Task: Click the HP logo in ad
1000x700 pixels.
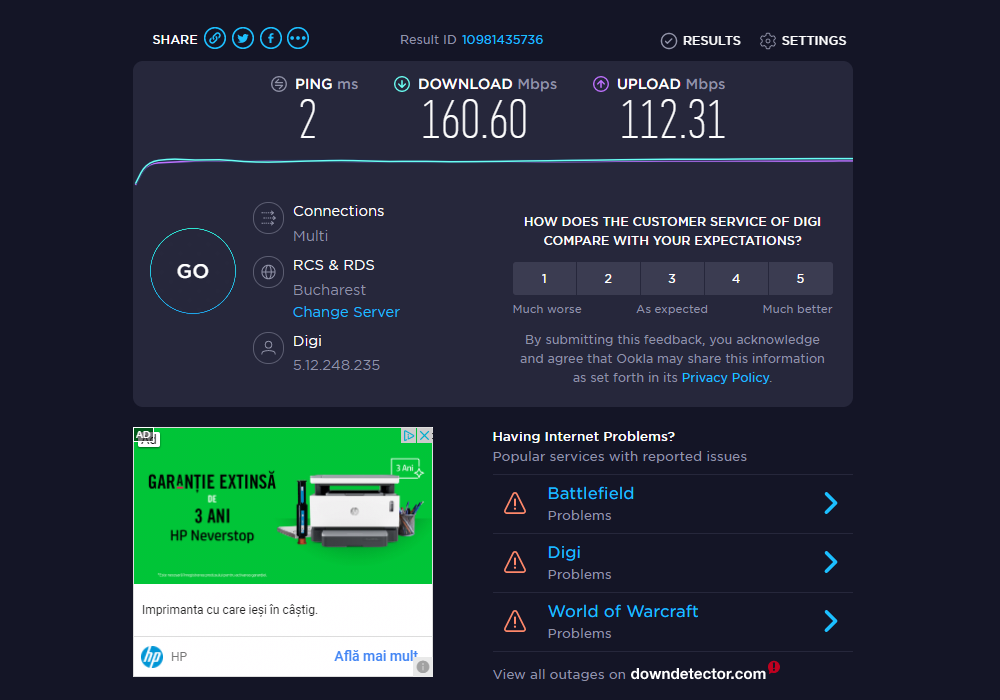Action: 152,657
